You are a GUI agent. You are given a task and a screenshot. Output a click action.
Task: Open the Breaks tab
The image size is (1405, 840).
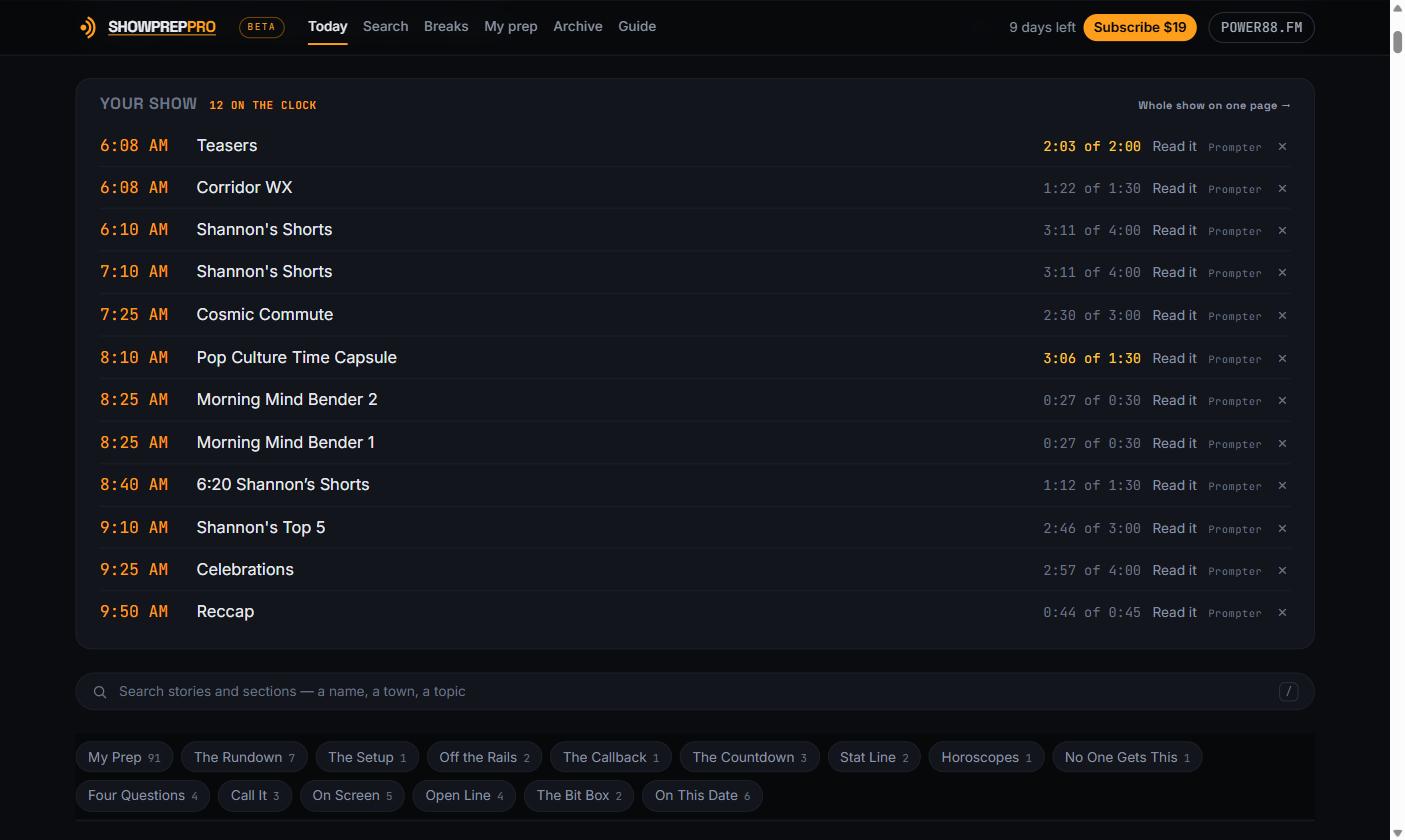click(x=446, y=27)
